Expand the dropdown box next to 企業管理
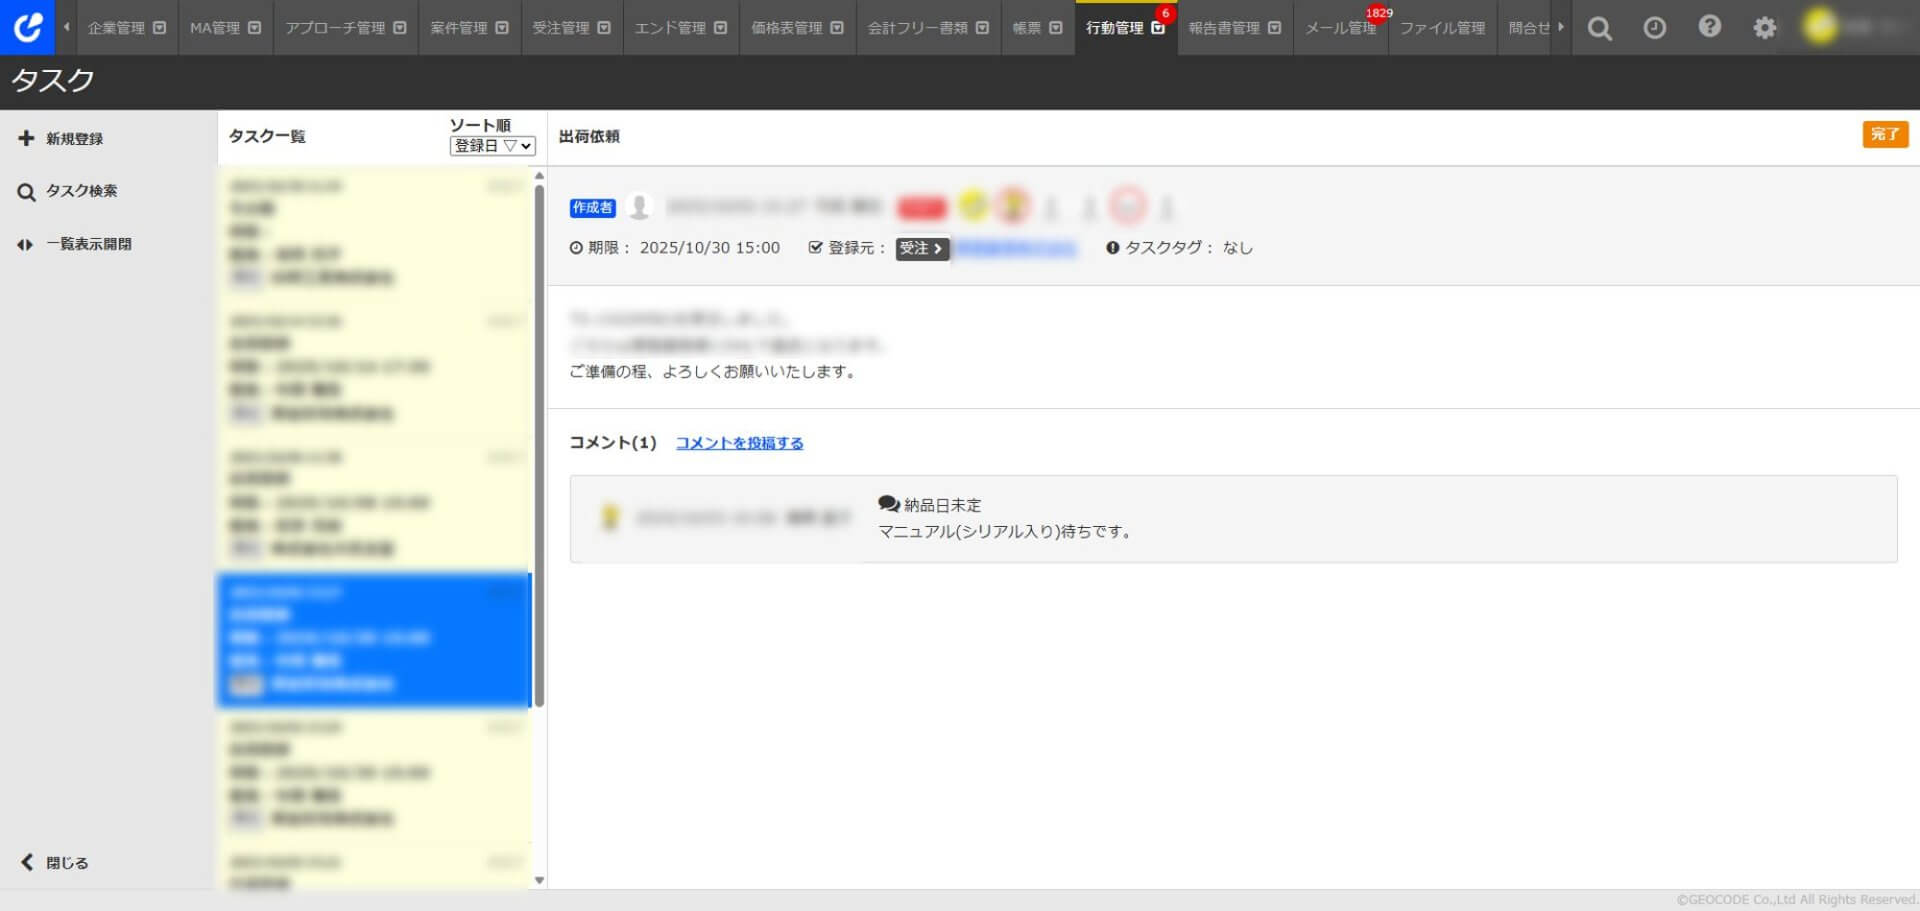1920x911 pixels. coord(158,28)
